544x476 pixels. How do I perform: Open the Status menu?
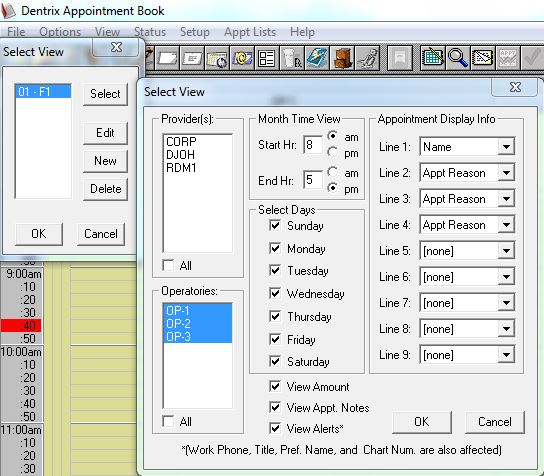(x=150, y=32)
